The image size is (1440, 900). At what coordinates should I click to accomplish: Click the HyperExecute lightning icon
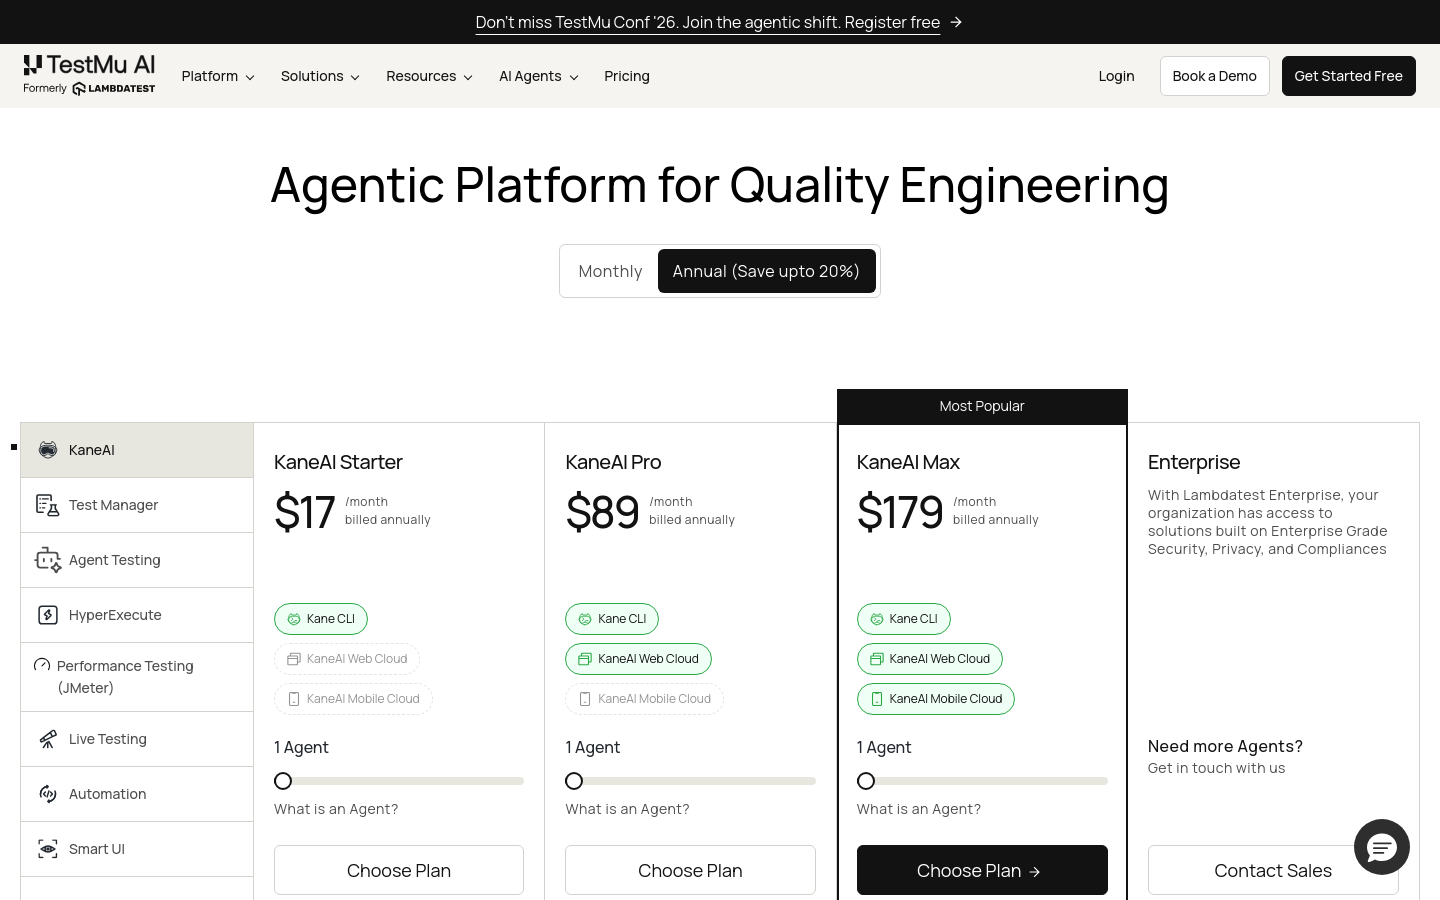pyautogui.click(x=48, y=615)
